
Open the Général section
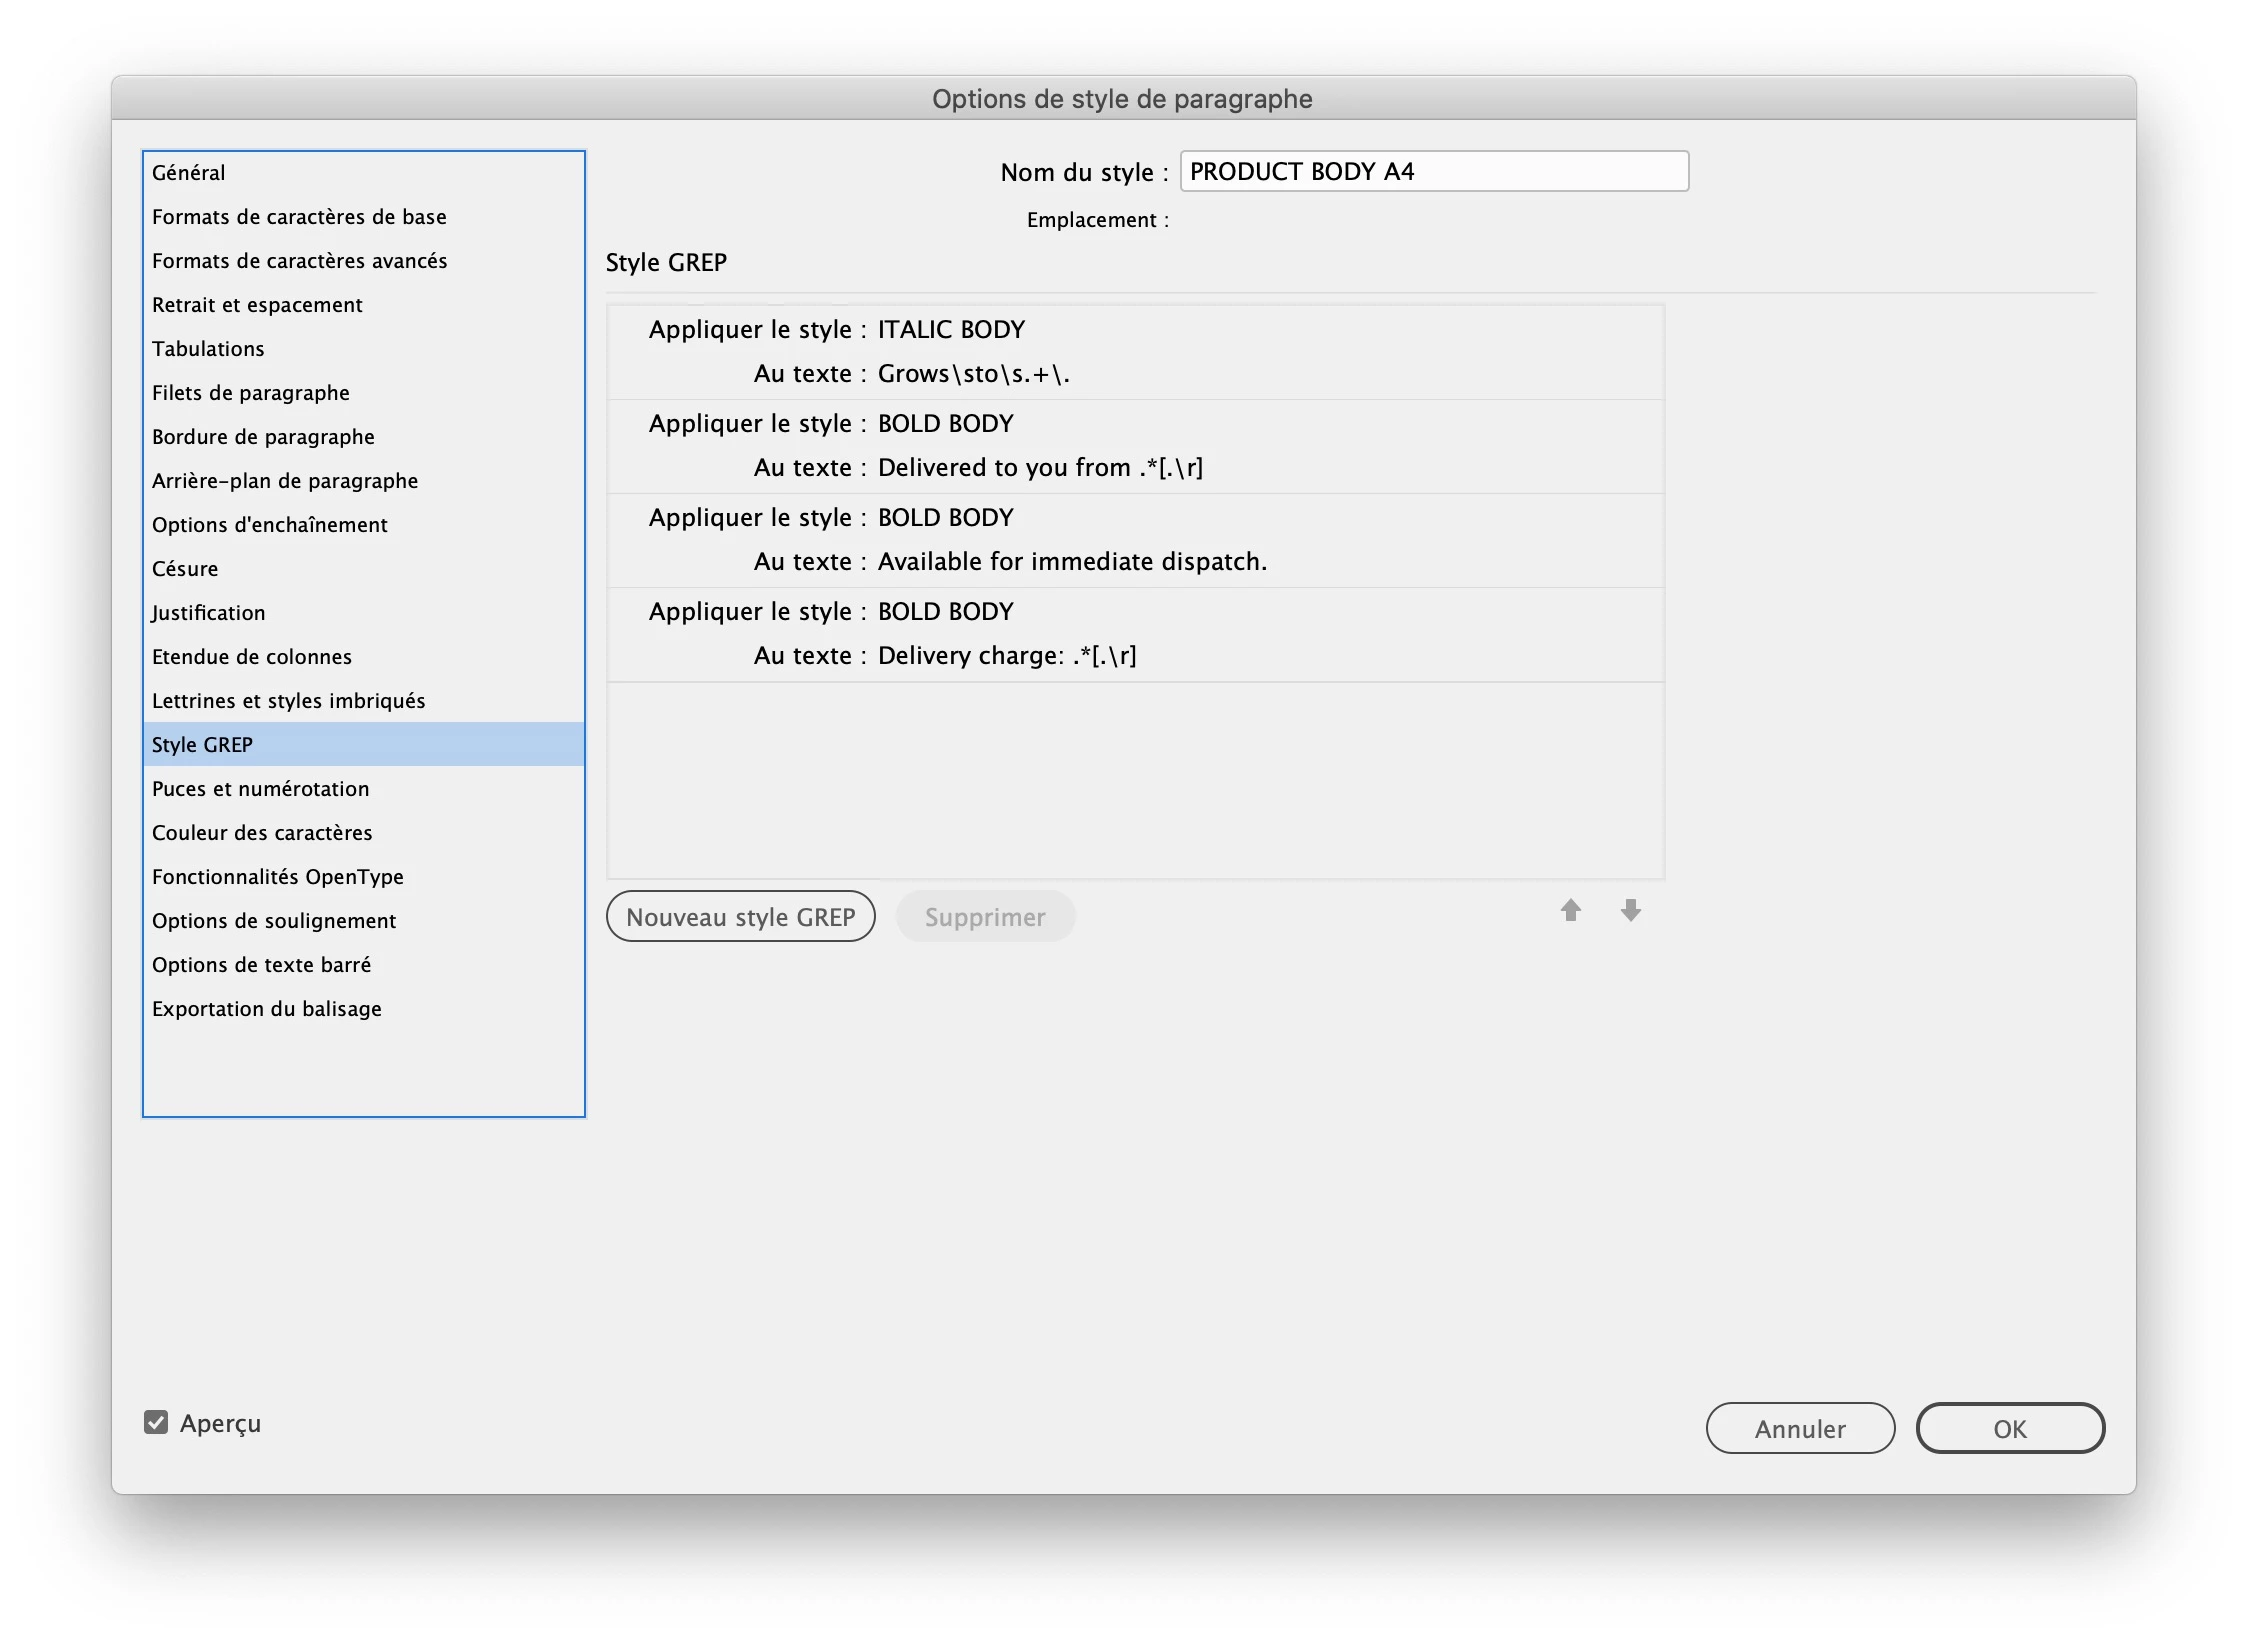pos(189,172)
